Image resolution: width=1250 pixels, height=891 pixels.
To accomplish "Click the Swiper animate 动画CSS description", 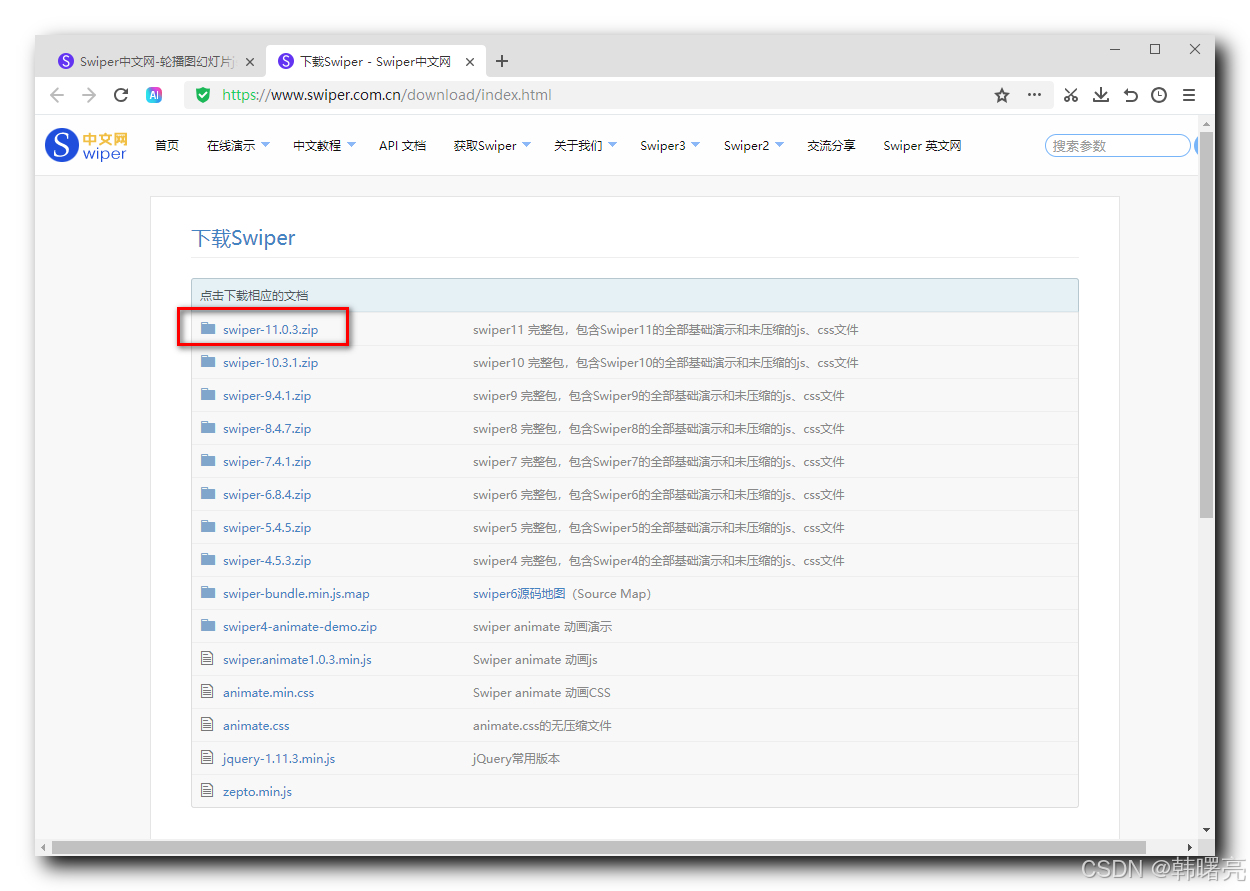I will pos(541,692).
